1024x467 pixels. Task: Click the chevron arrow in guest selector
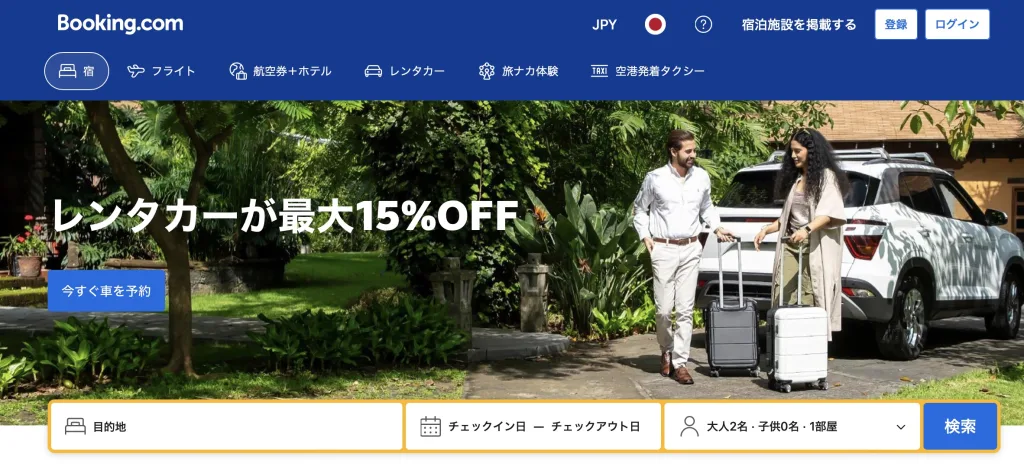tap(901, 427)
